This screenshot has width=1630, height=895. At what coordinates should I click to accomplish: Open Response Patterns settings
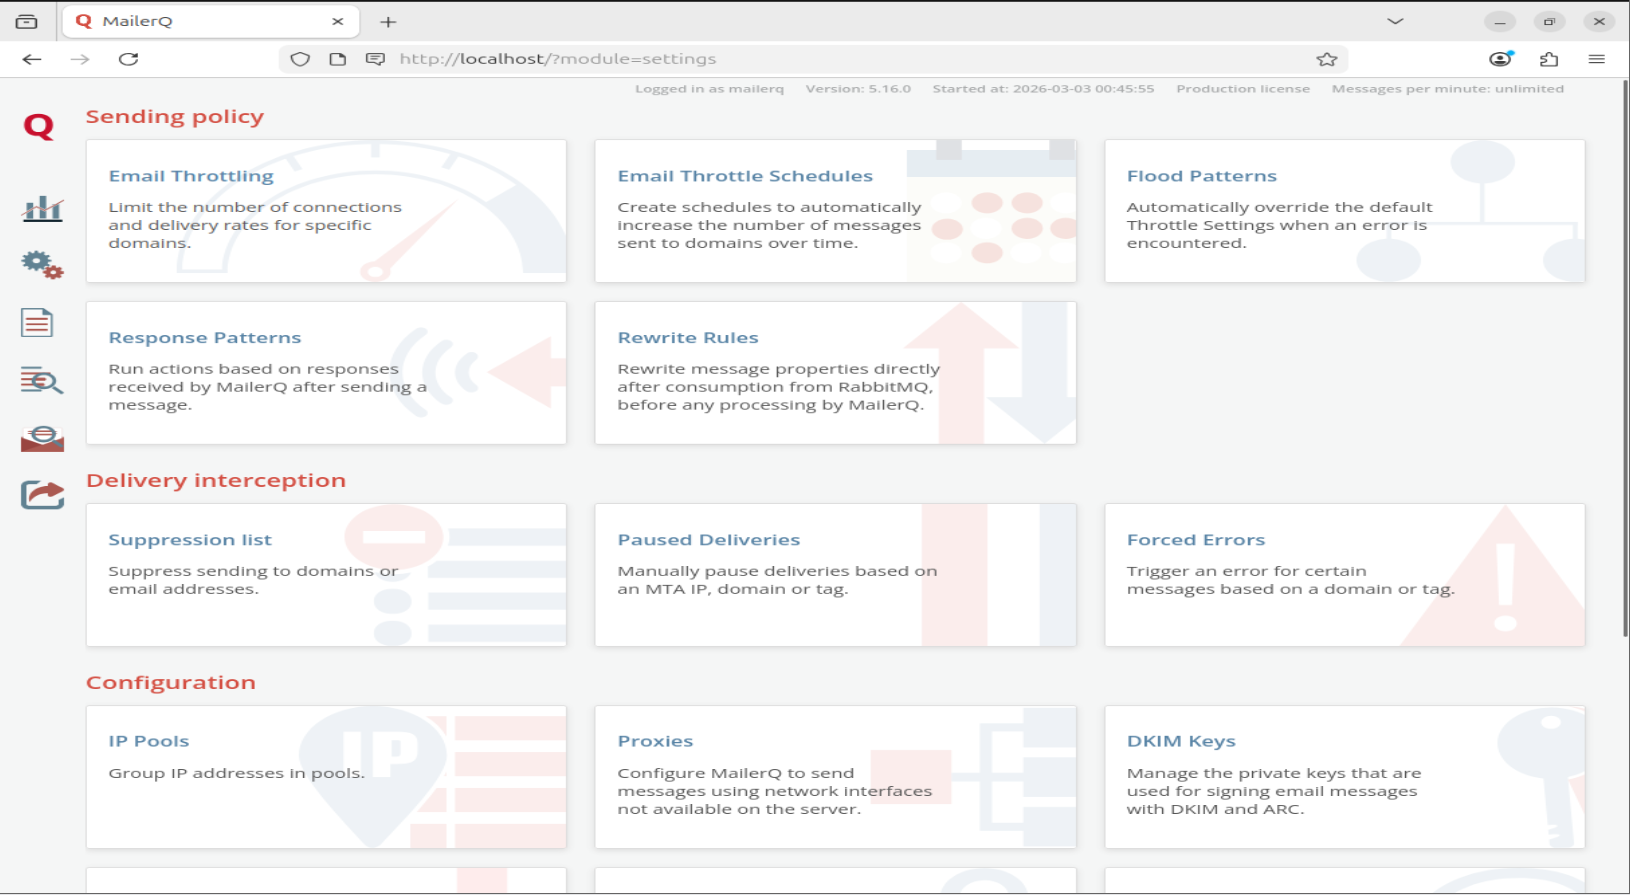[326, 373]
